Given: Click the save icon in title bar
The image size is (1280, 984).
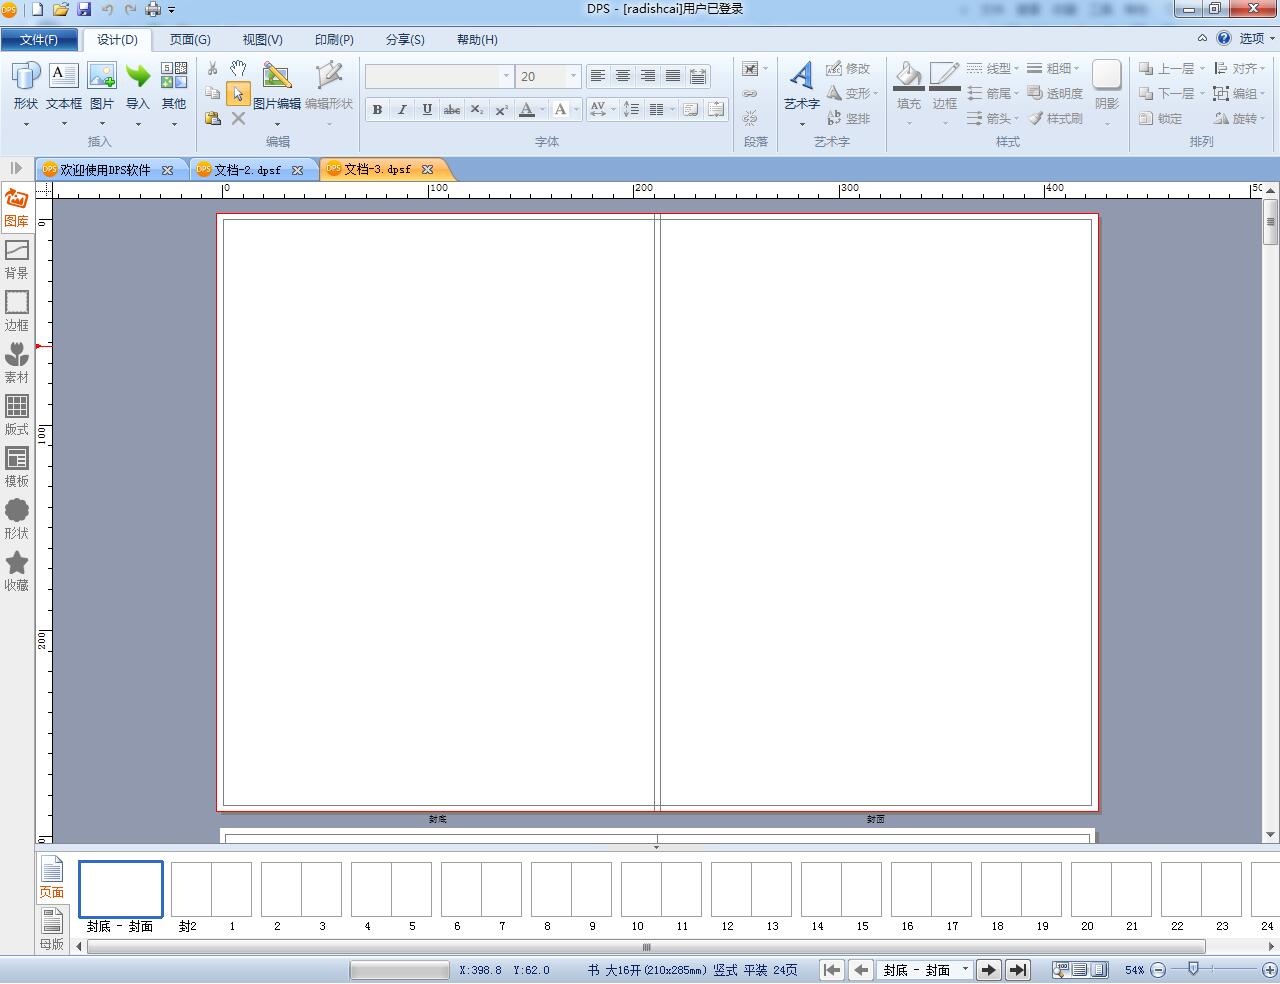Looking at the screenshot, I should tap(84, 9).
